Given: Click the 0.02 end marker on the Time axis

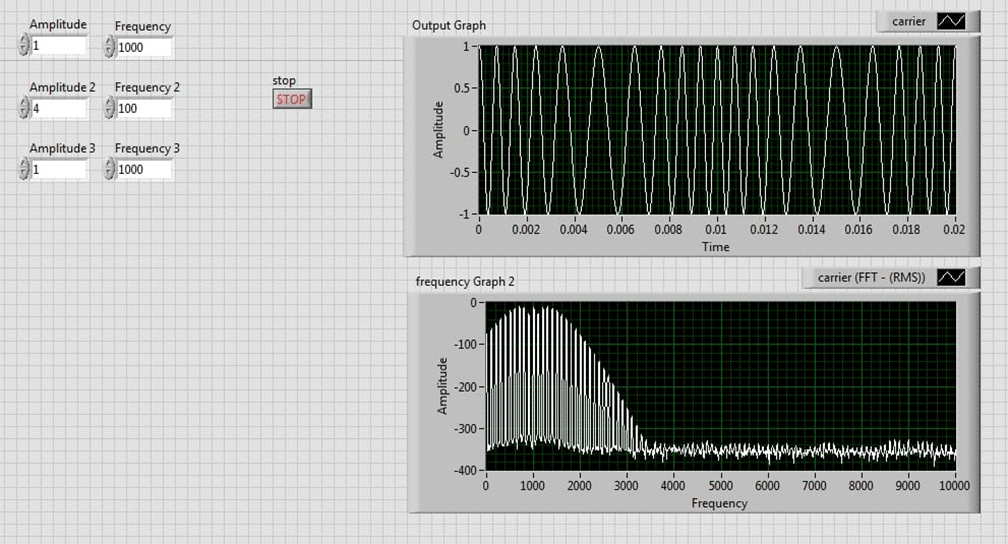Looking at the screenshot, I should click(x=955, y=230).
